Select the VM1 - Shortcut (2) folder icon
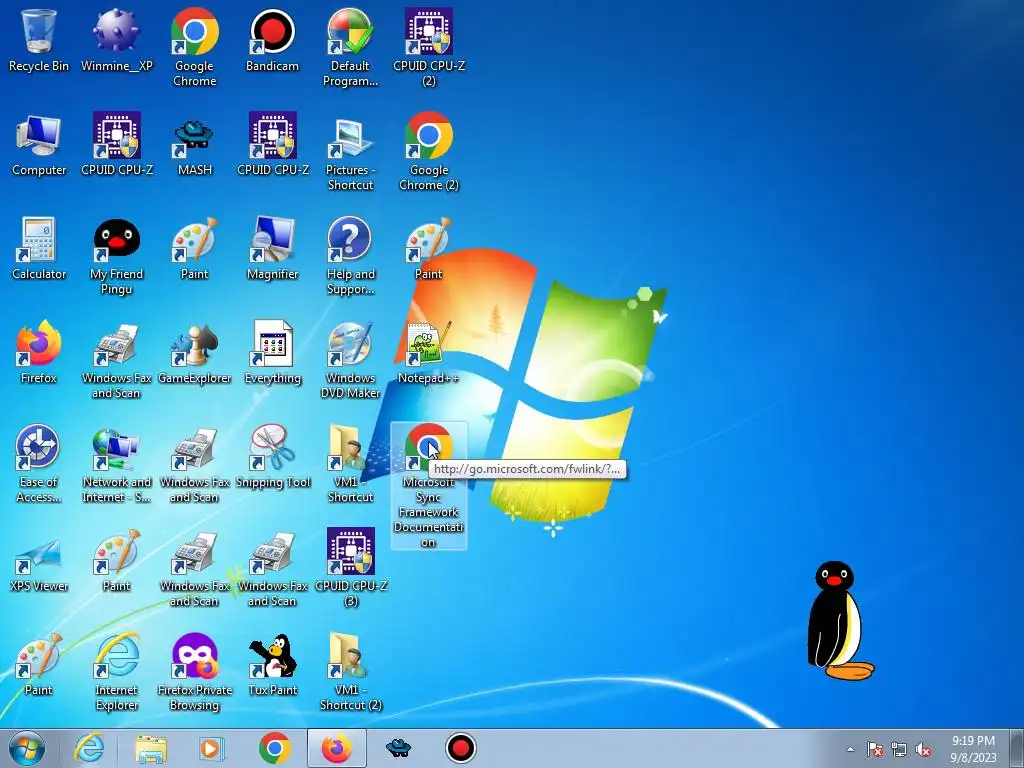This screenshot has width=1024, height=768. click(350, 671)
